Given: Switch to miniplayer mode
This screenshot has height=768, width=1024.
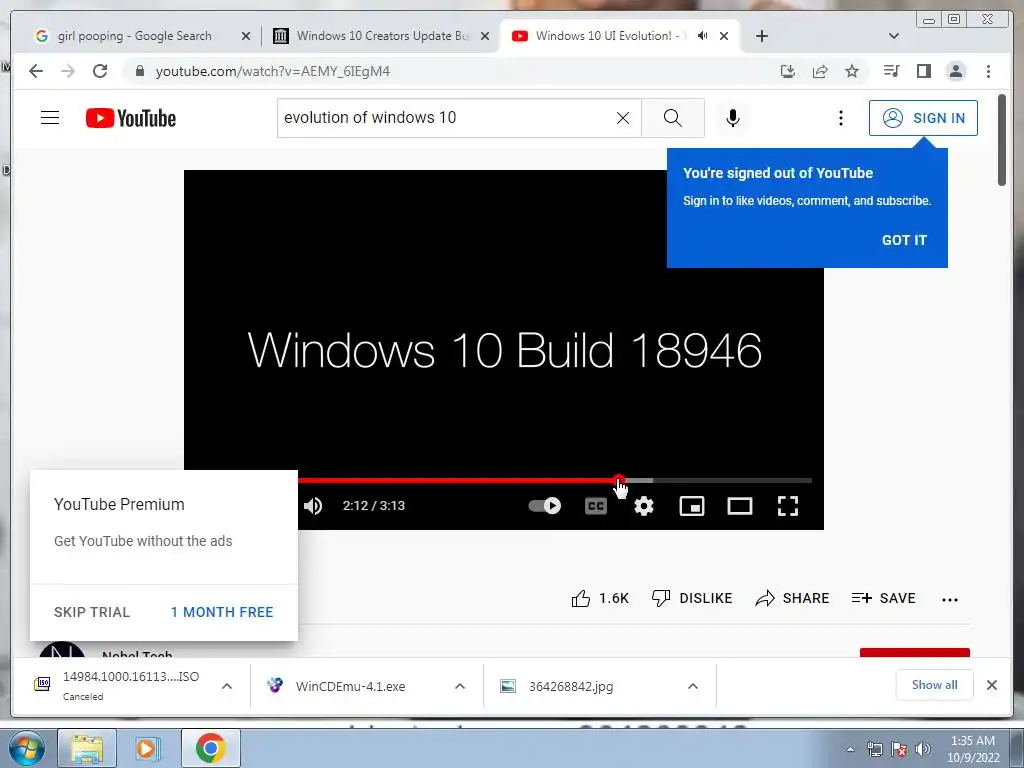Looking at the screenshot, I should [692, 506].
